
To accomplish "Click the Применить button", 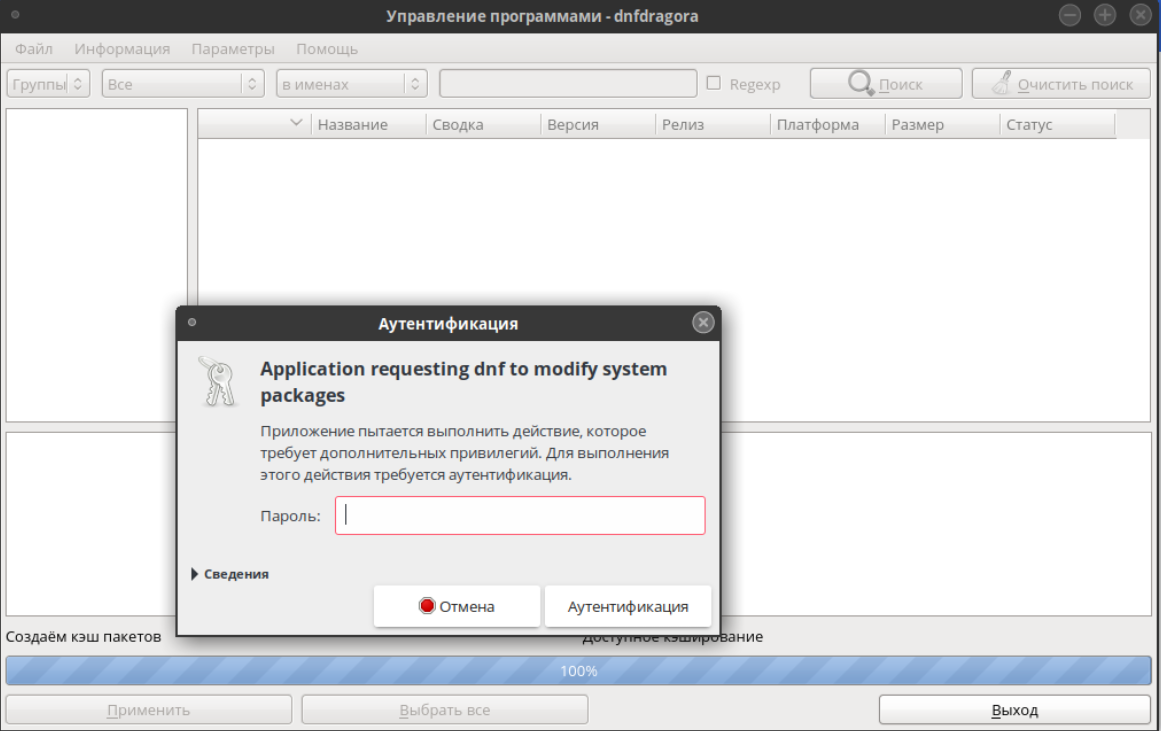I will (149, 710).
